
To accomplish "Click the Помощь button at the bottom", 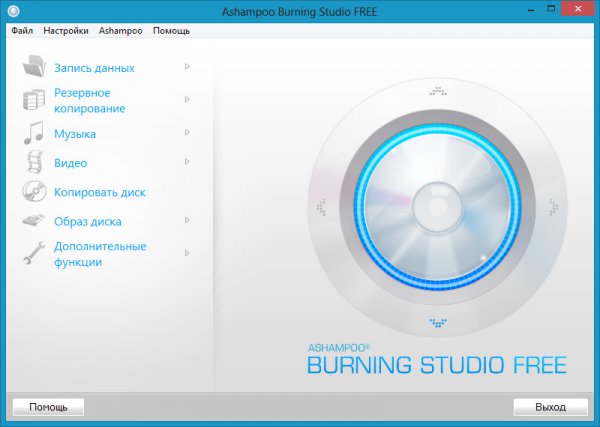I will [x=48, y=407].
